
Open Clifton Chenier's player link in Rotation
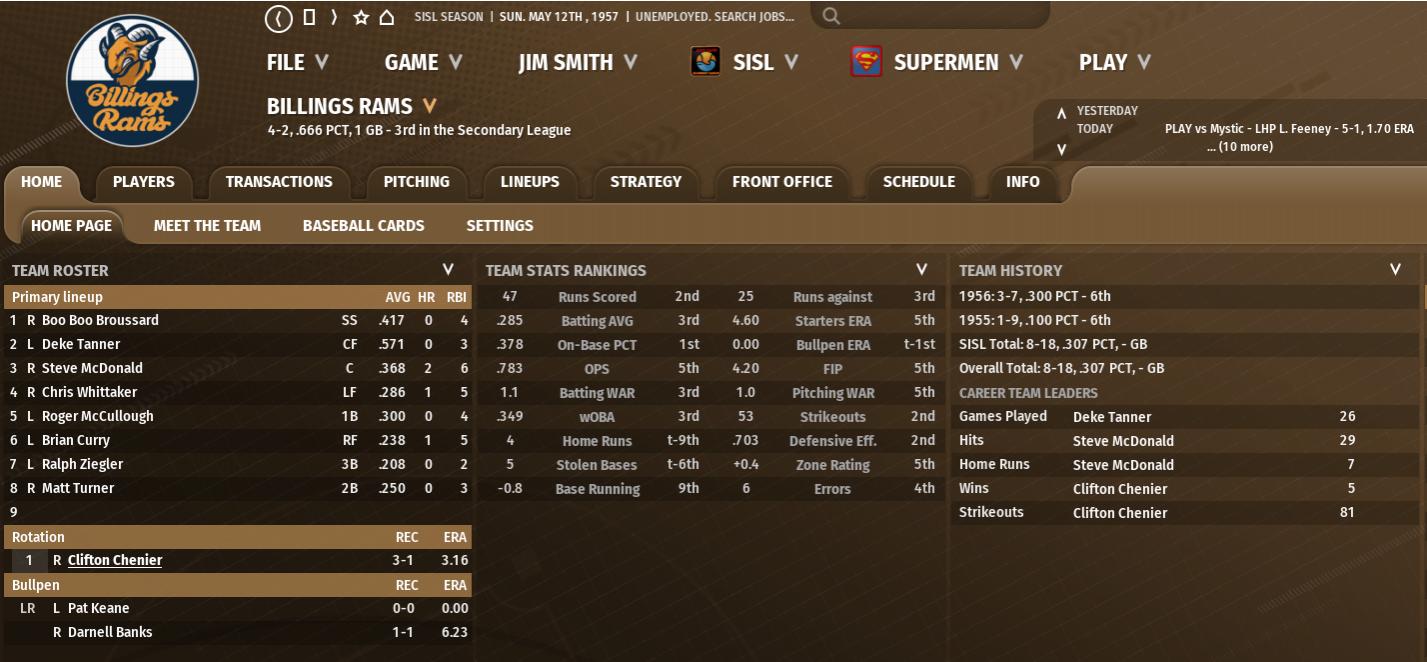tap(115, 560)
